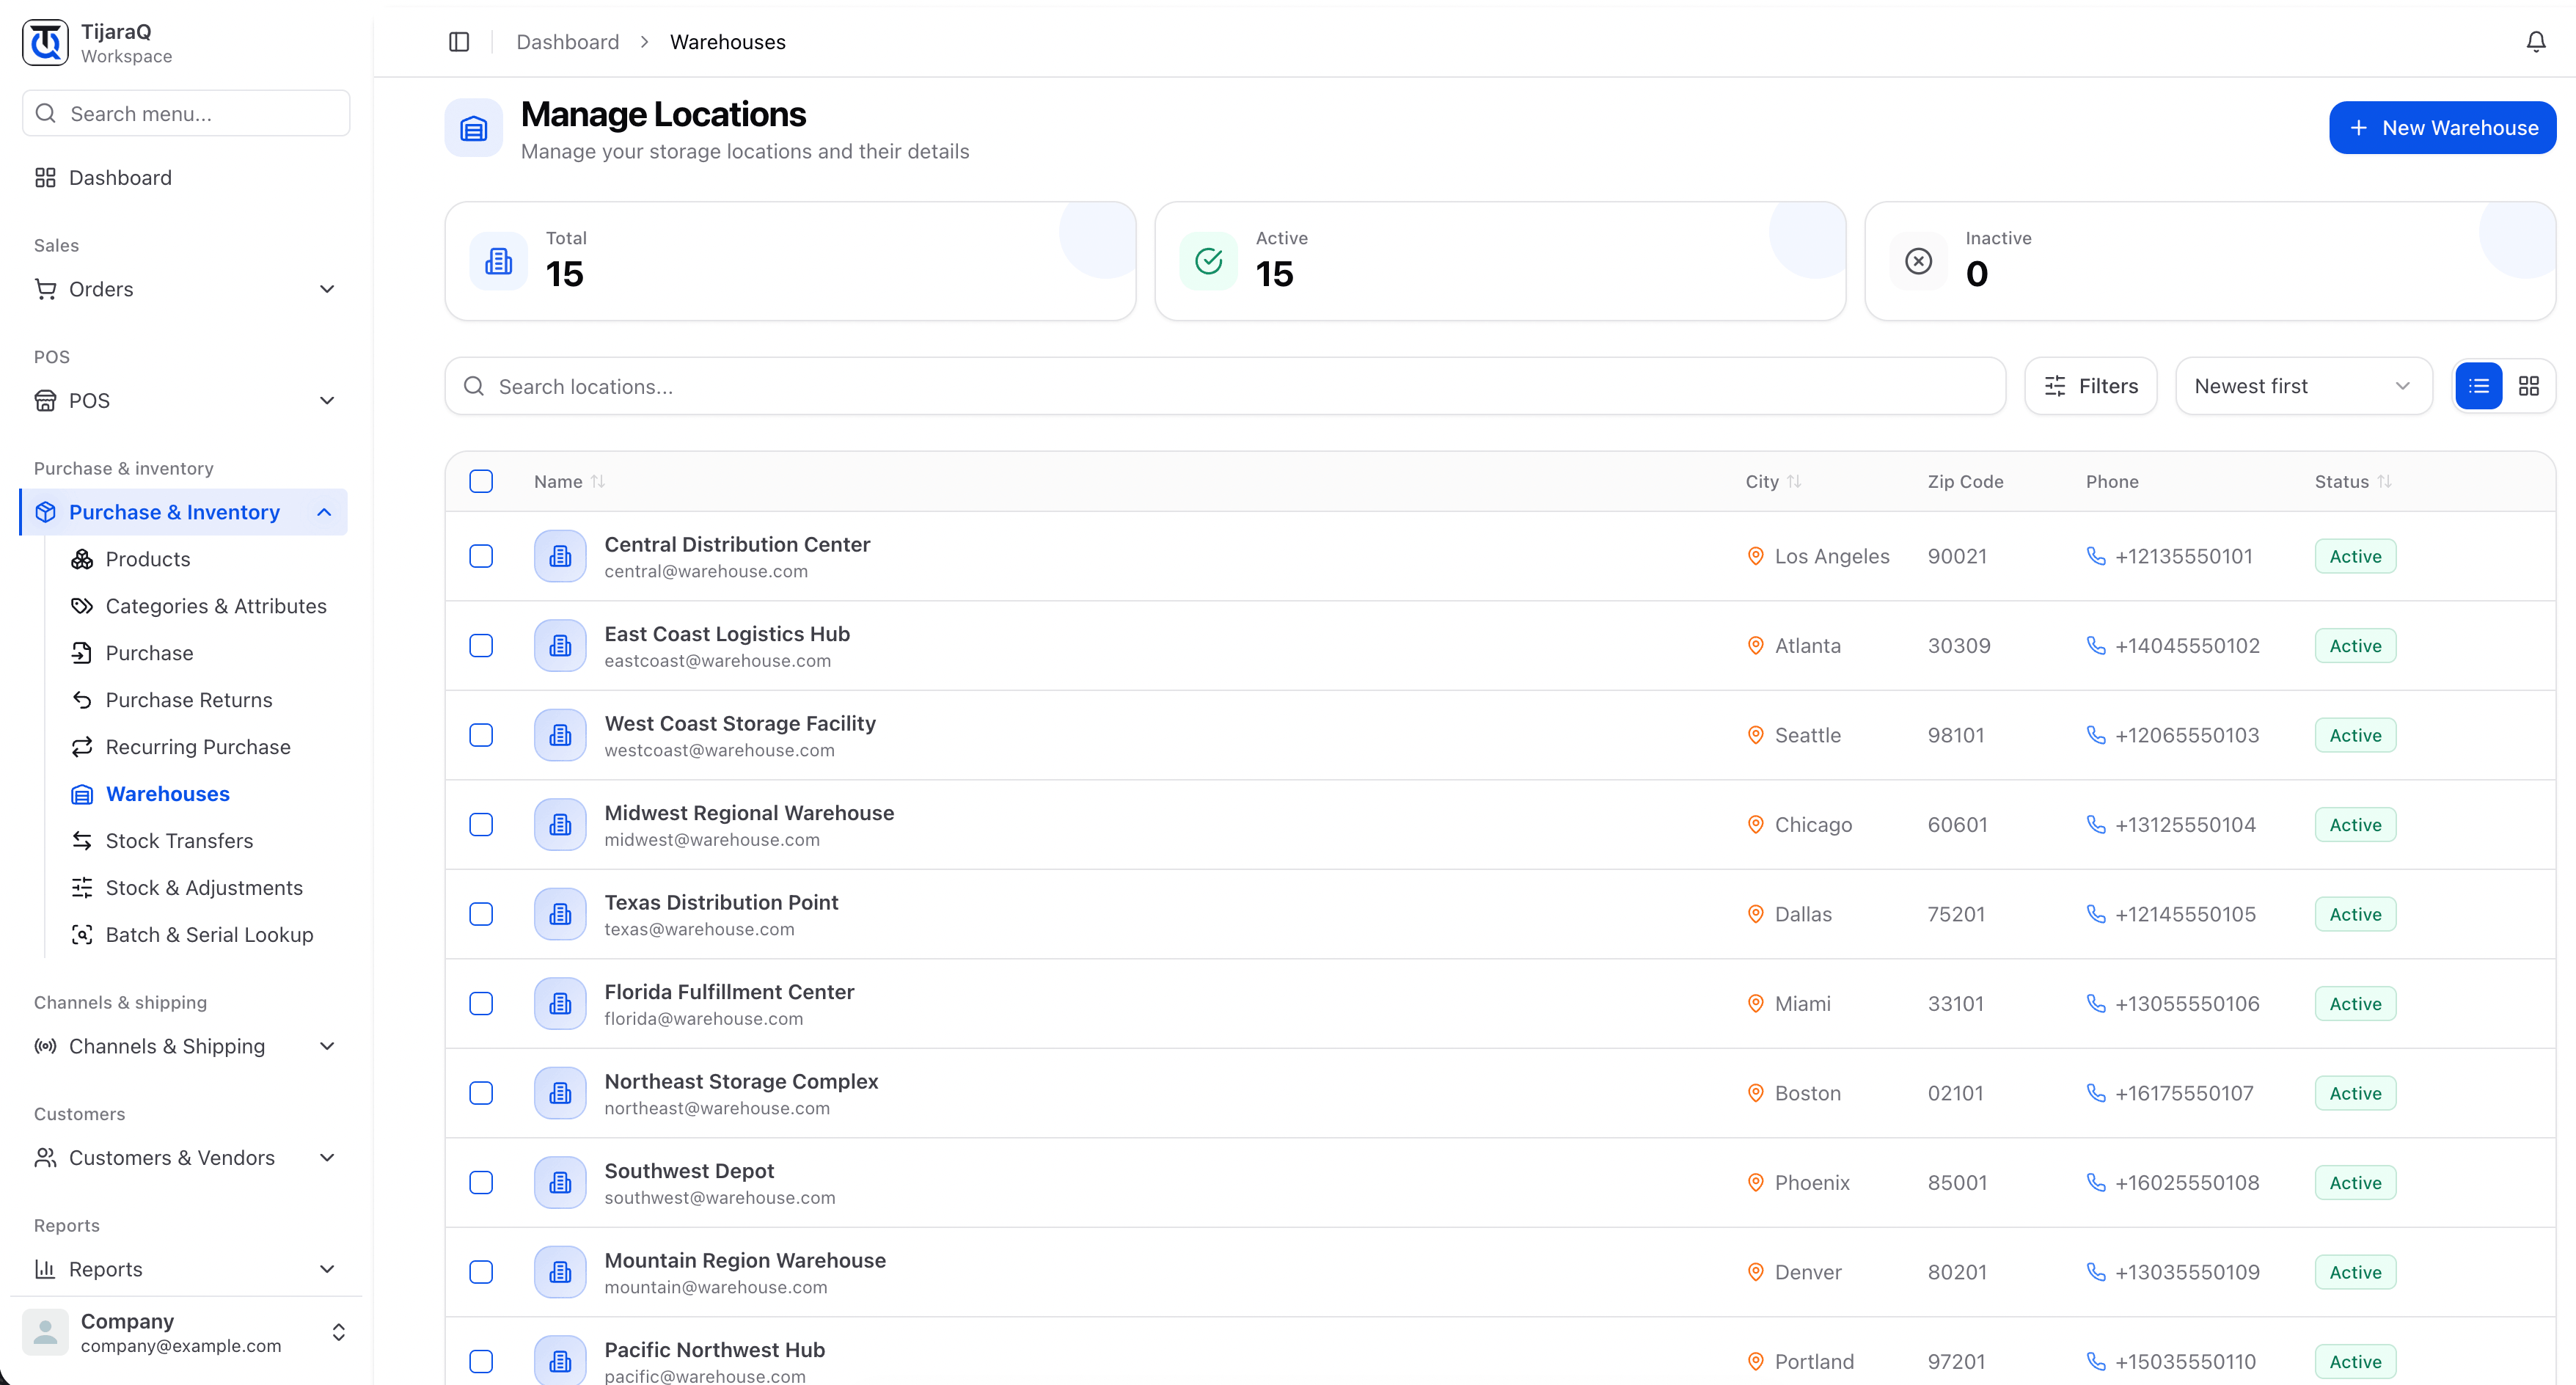Click the Total warehouses stat icon
Screen dimensions: 2576x1385
click(499, 262)
